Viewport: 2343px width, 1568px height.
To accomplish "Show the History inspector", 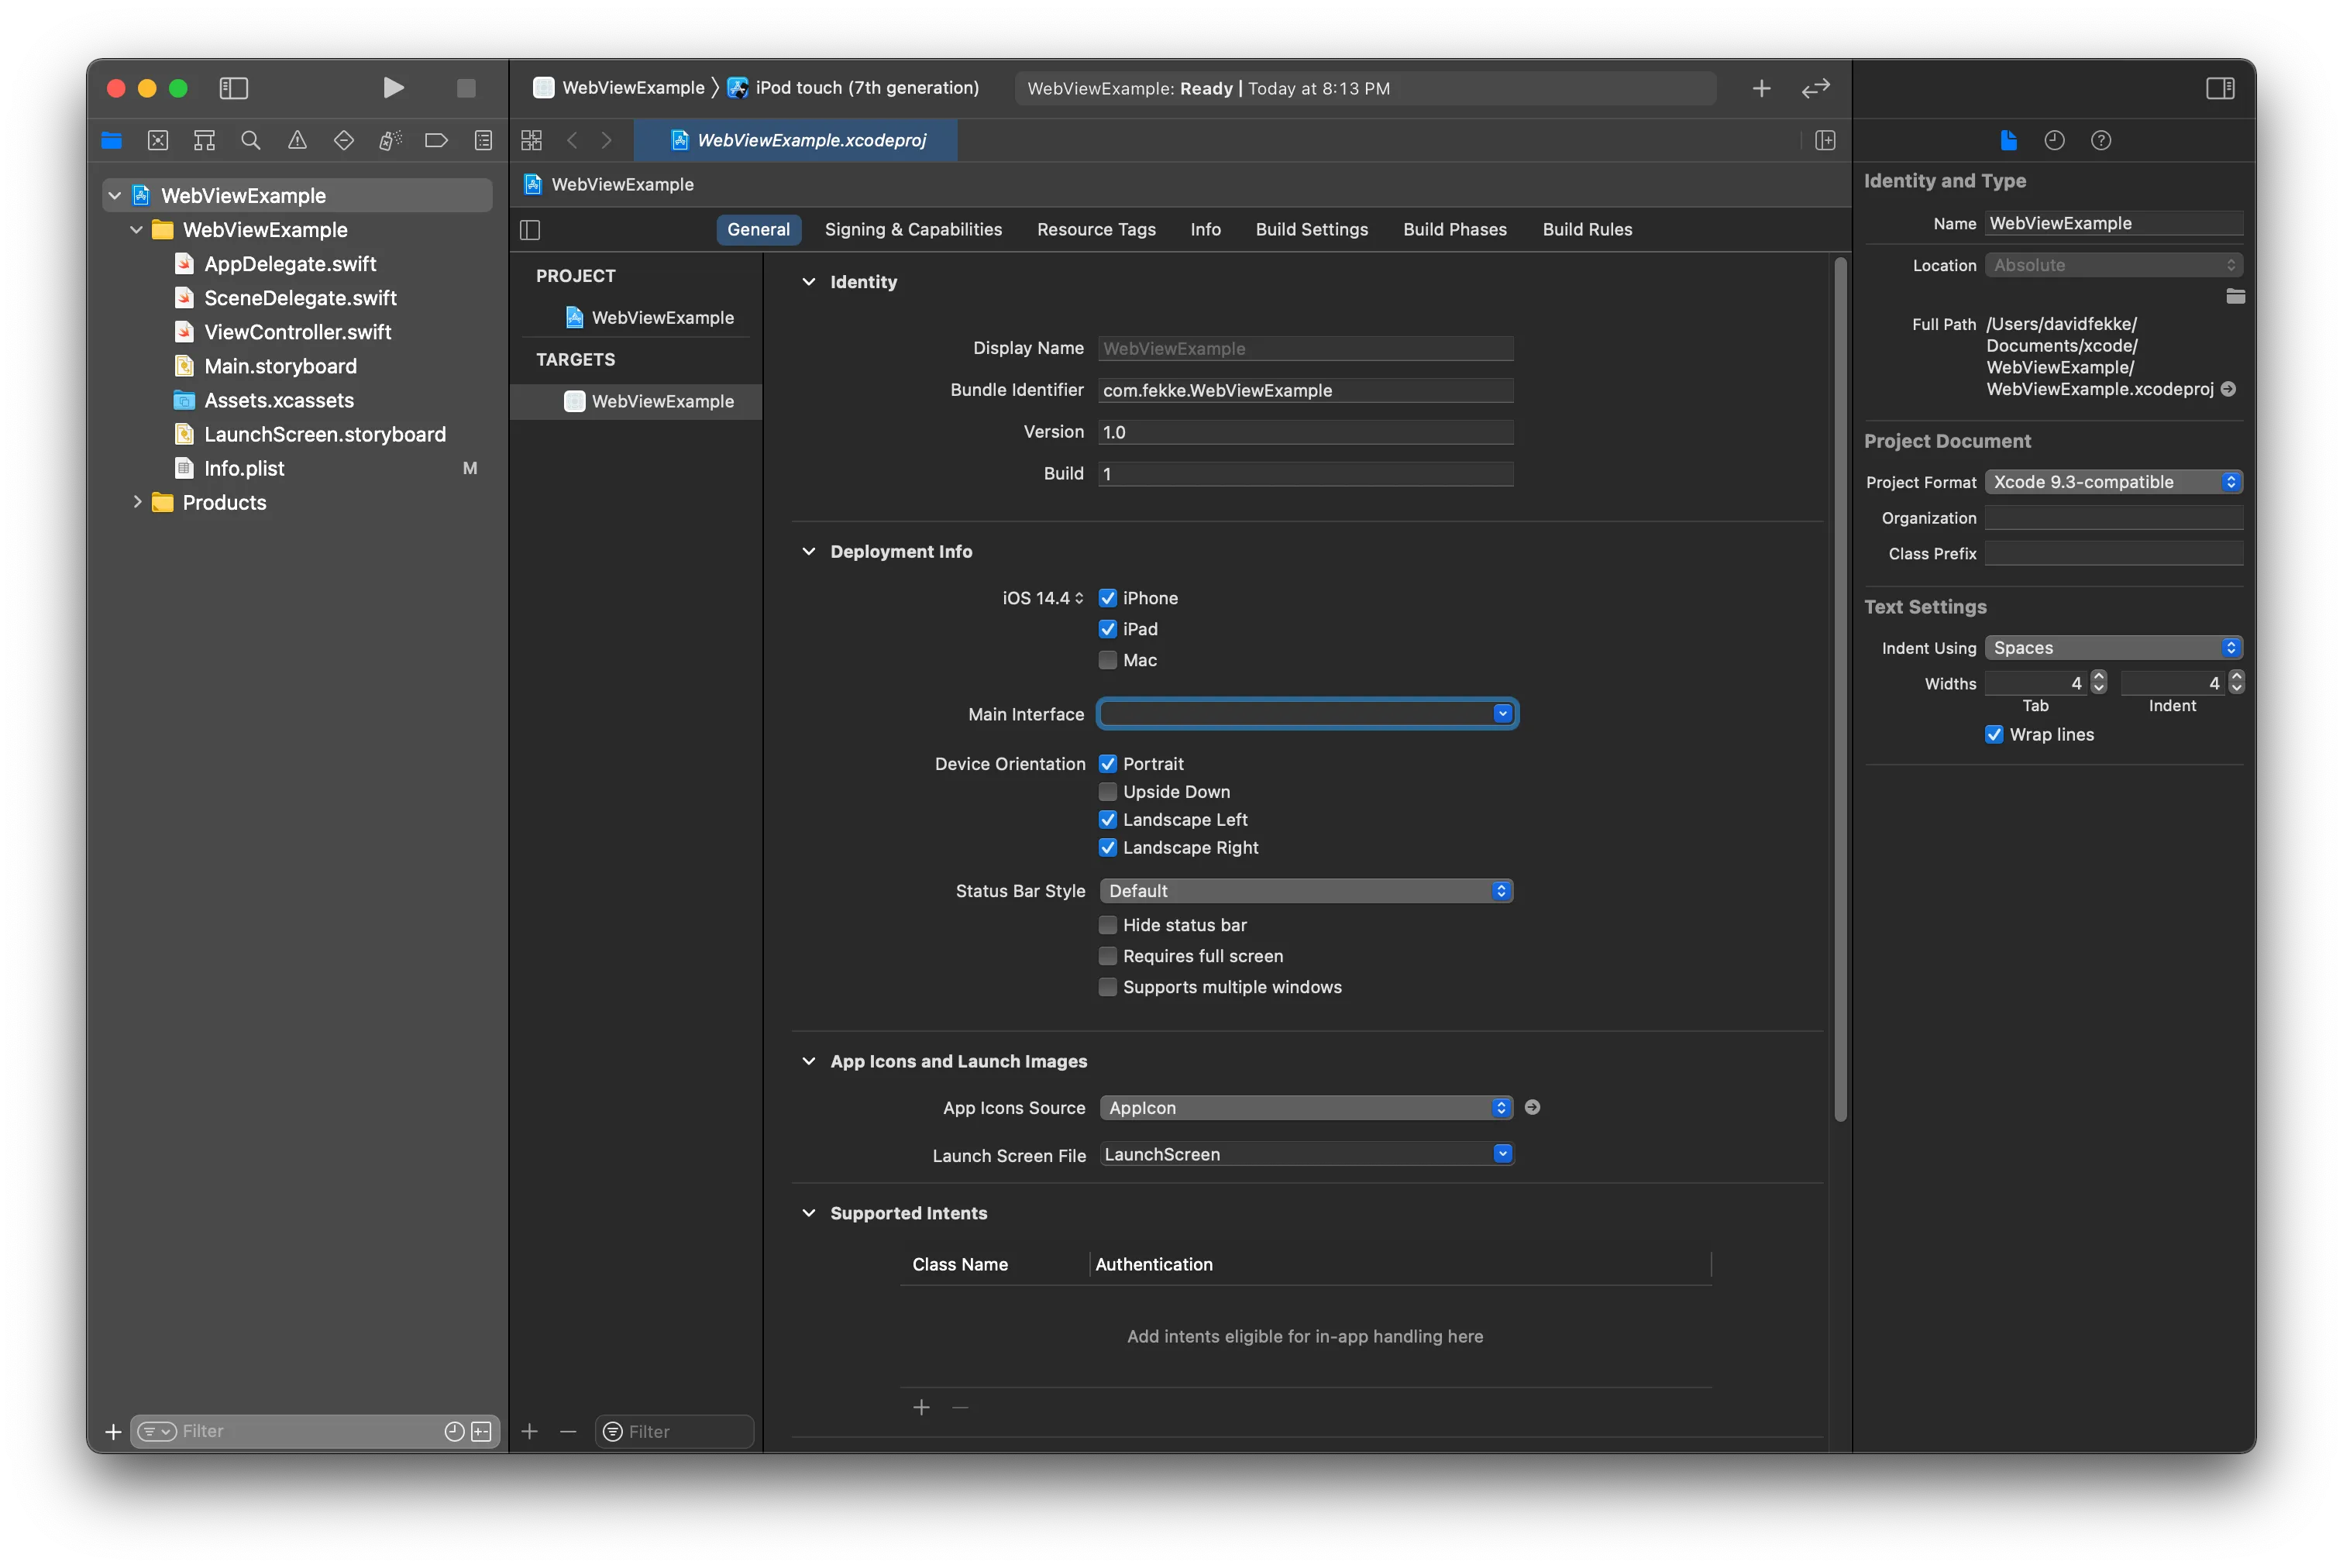I will tap(2054, 140).
